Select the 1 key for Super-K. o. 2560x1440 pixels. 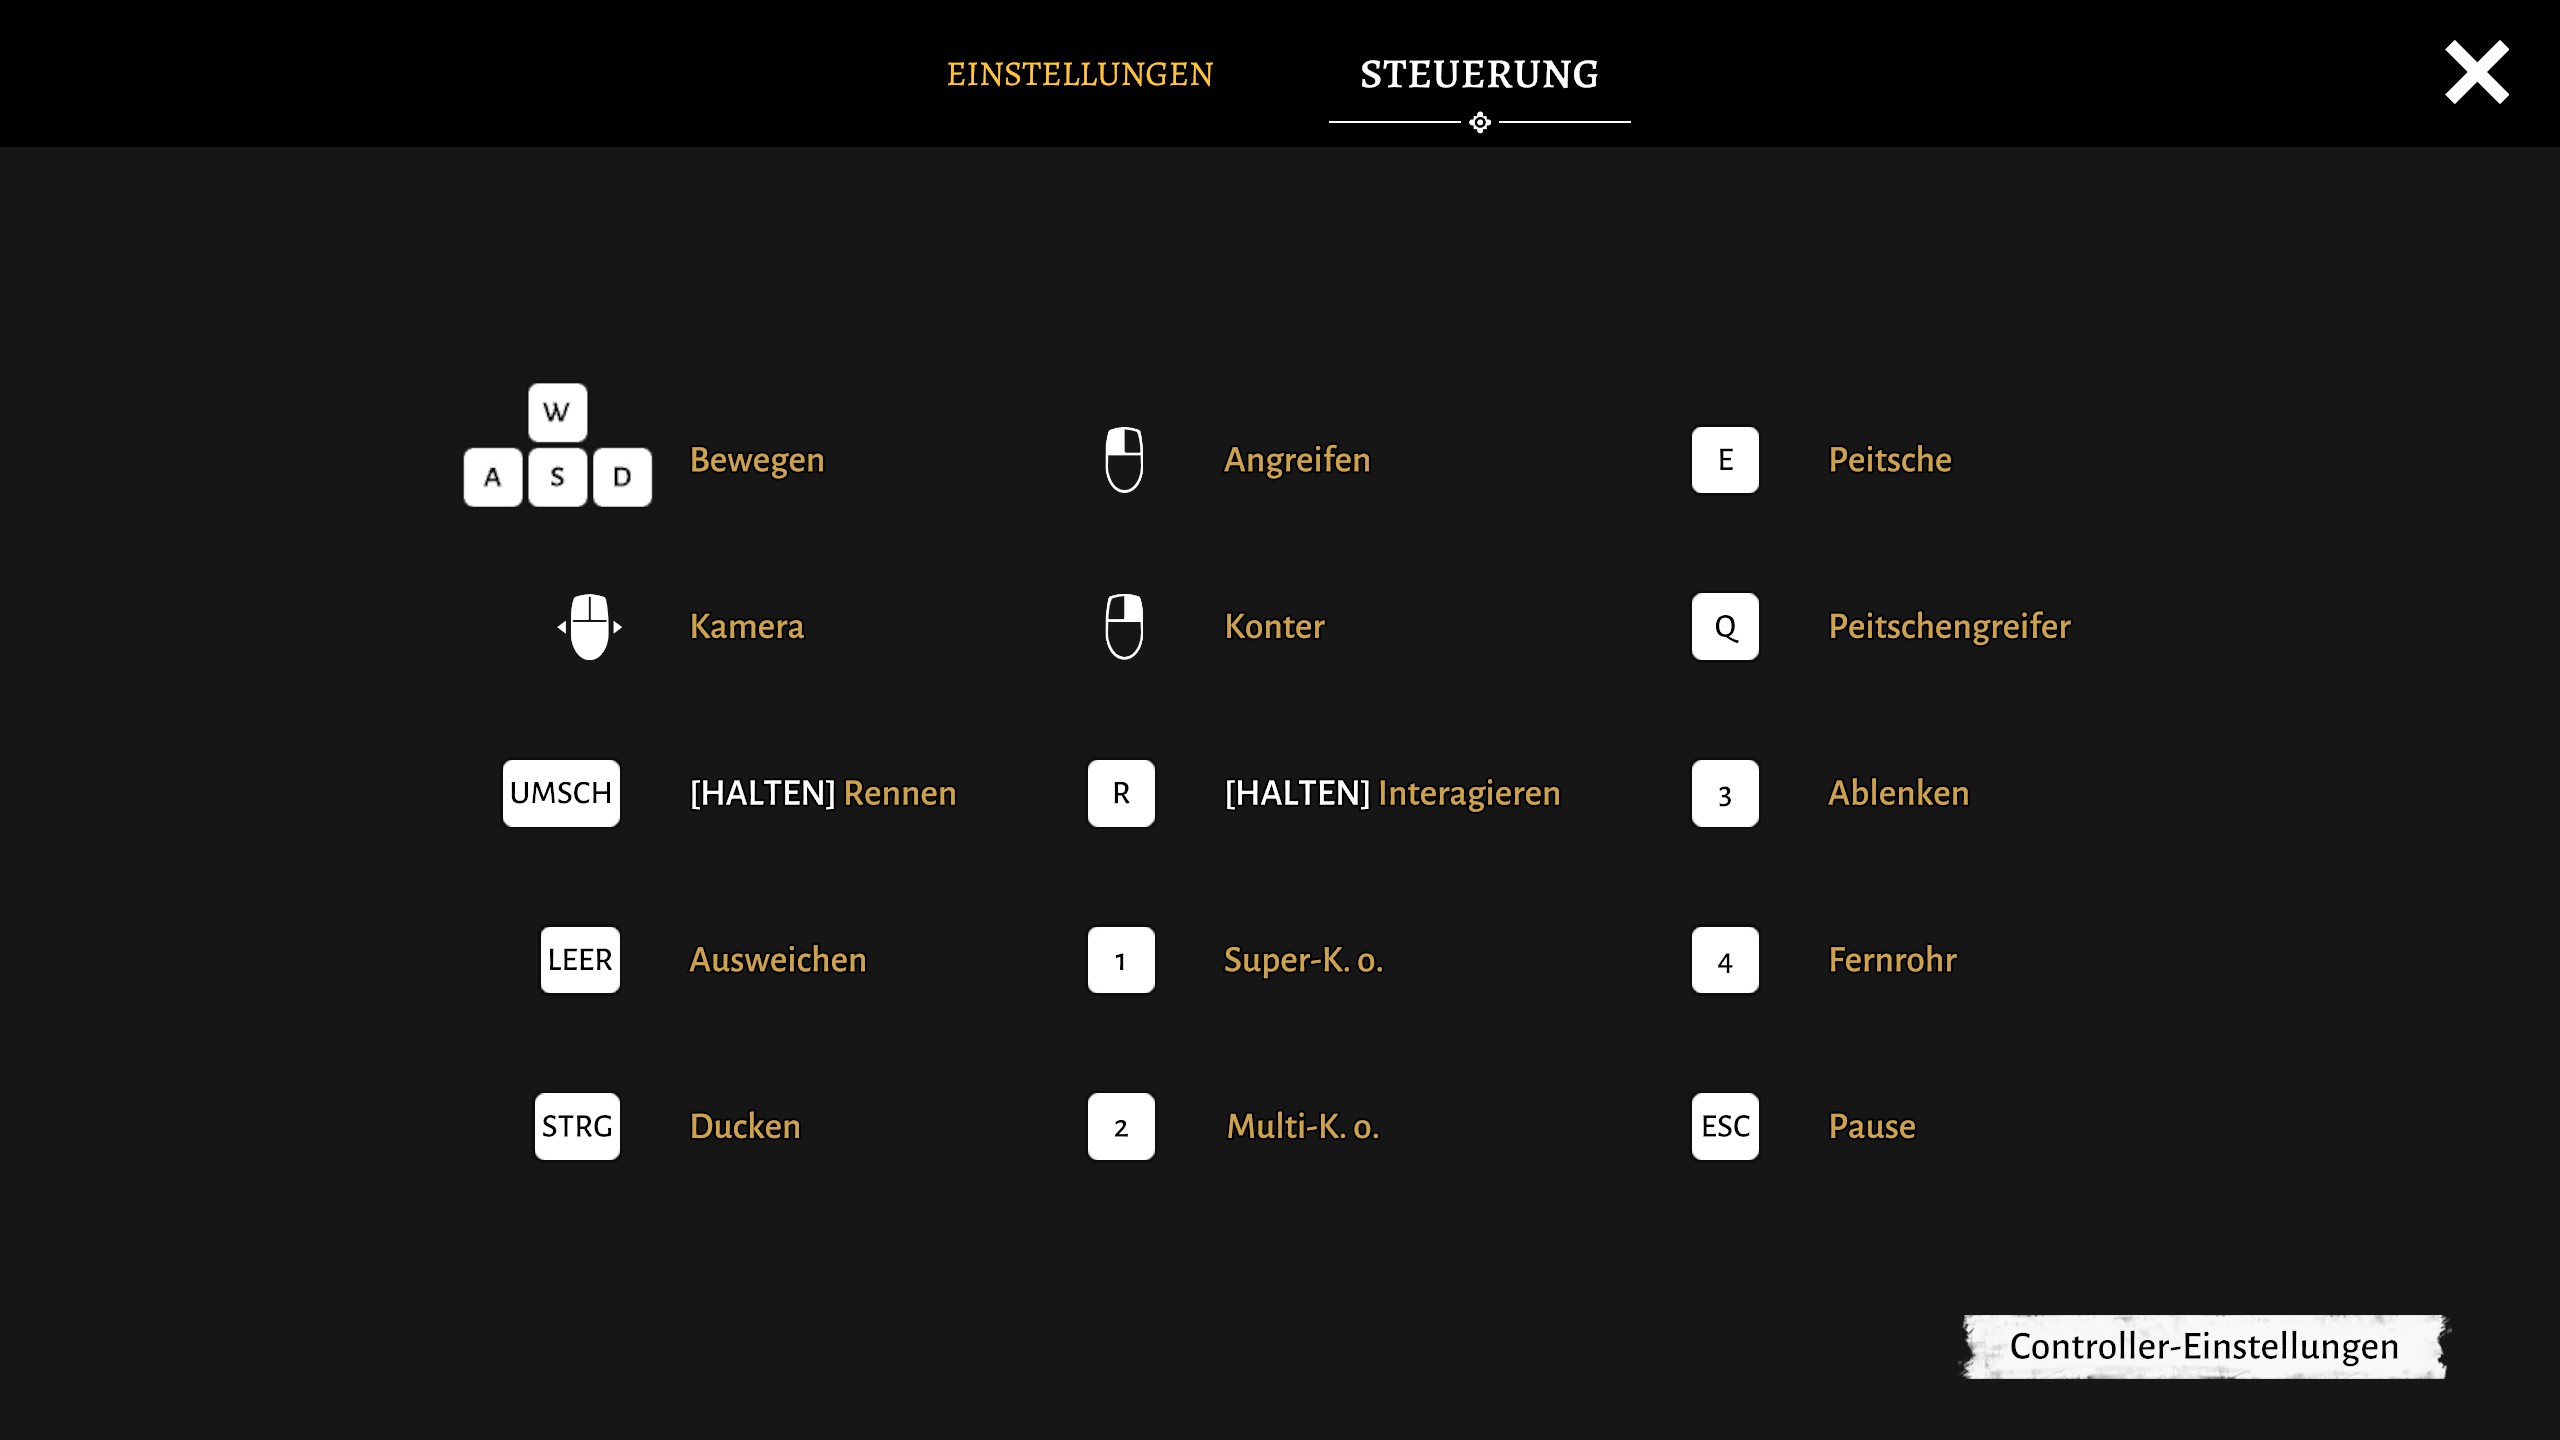(x=1121, y=960)
